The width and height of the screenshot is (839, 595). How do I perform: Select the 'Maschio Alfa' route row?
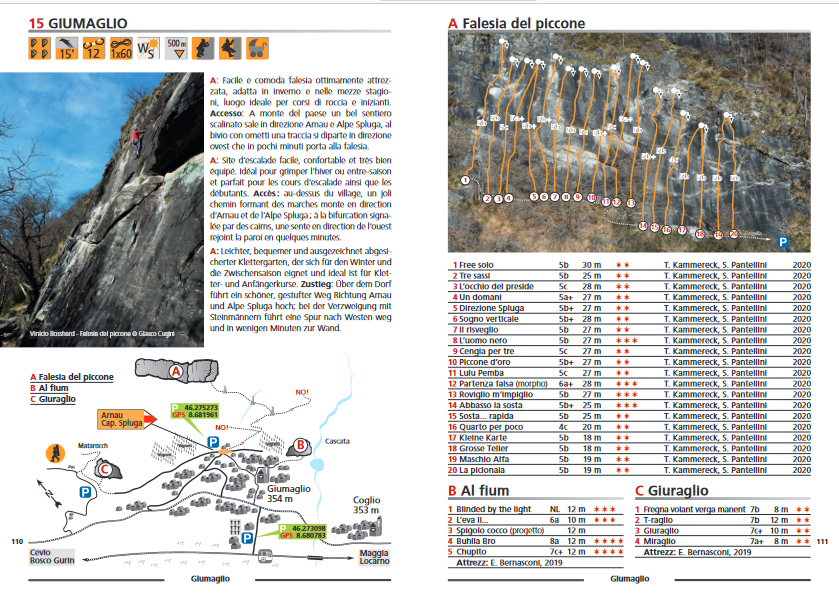(629, 459)
